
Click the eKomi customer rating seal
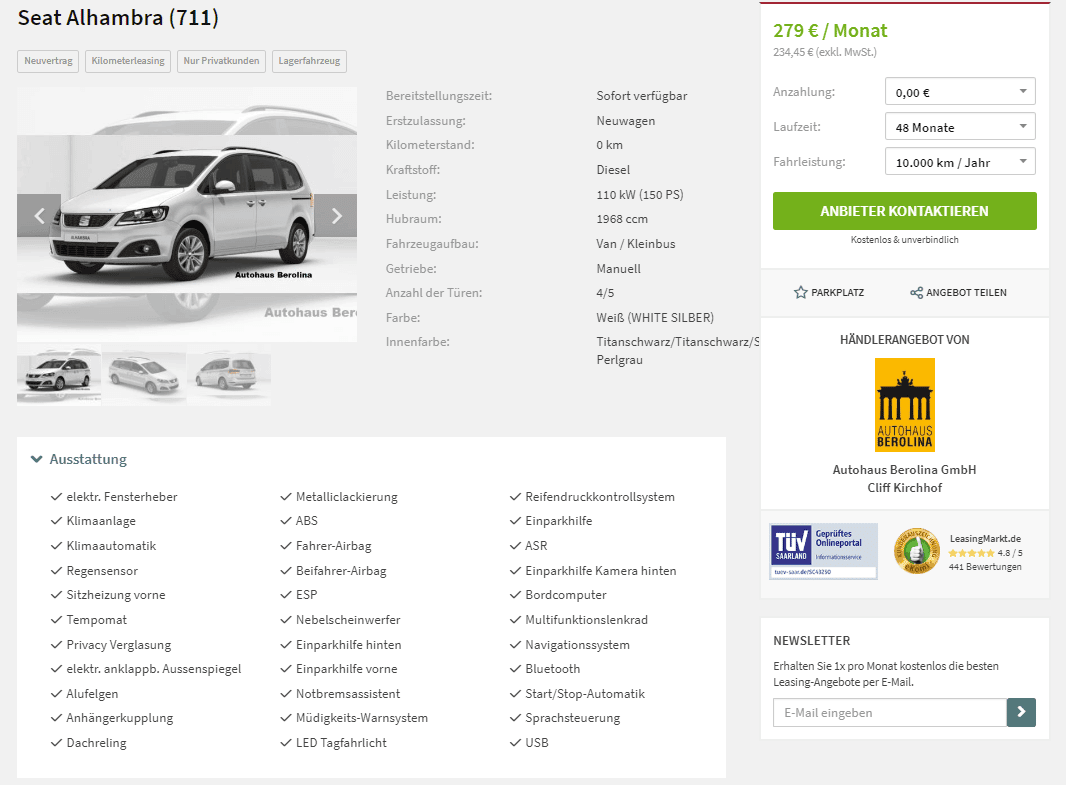point(916,551)
